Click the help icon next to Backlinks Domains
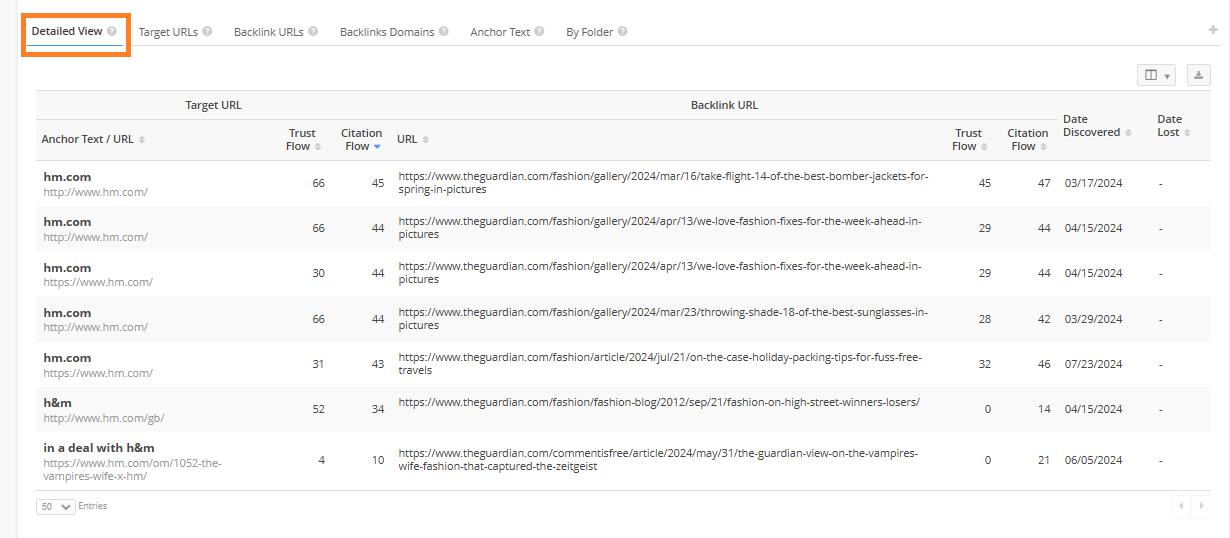 (443, 31)
